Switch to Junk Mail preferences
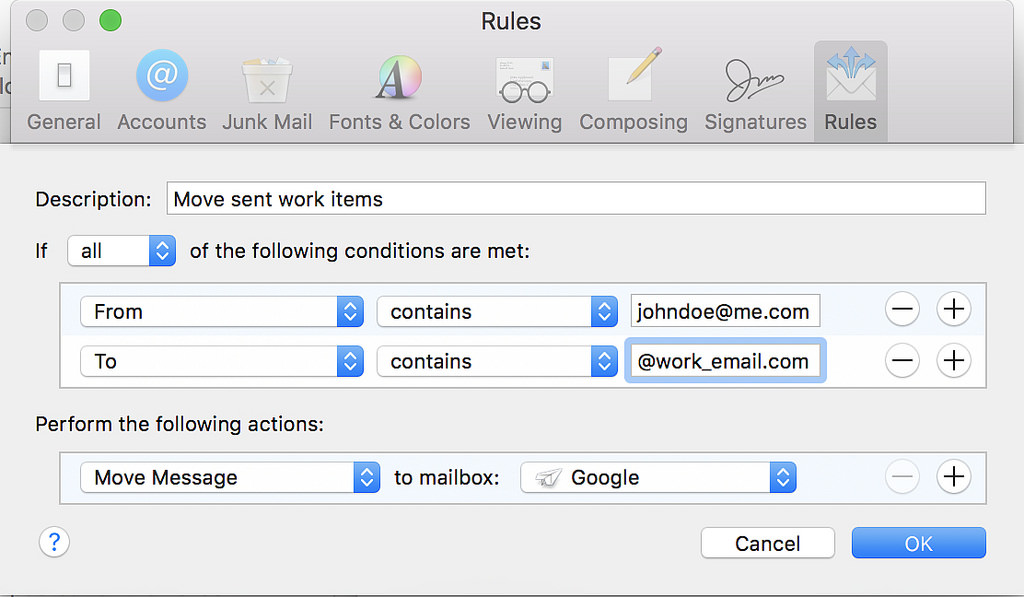This screenshot has width=1024, height=597. point(267,92)
